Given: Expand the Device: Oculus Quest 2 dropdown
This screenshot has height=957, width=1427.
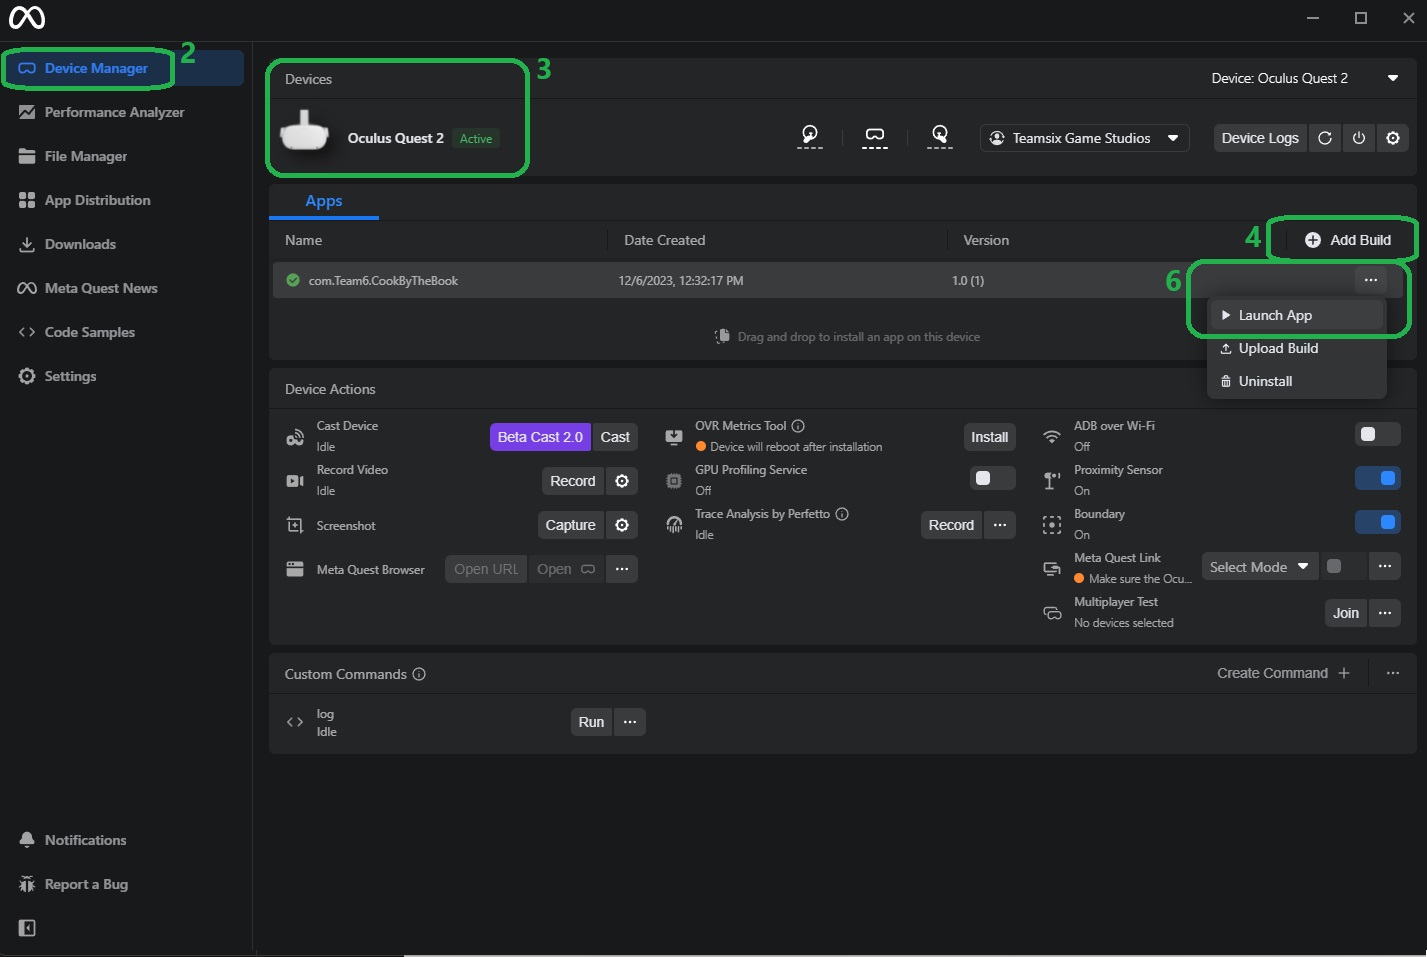Looking at the screenshot, I should pyautogui.click(x=1392, y=78).
